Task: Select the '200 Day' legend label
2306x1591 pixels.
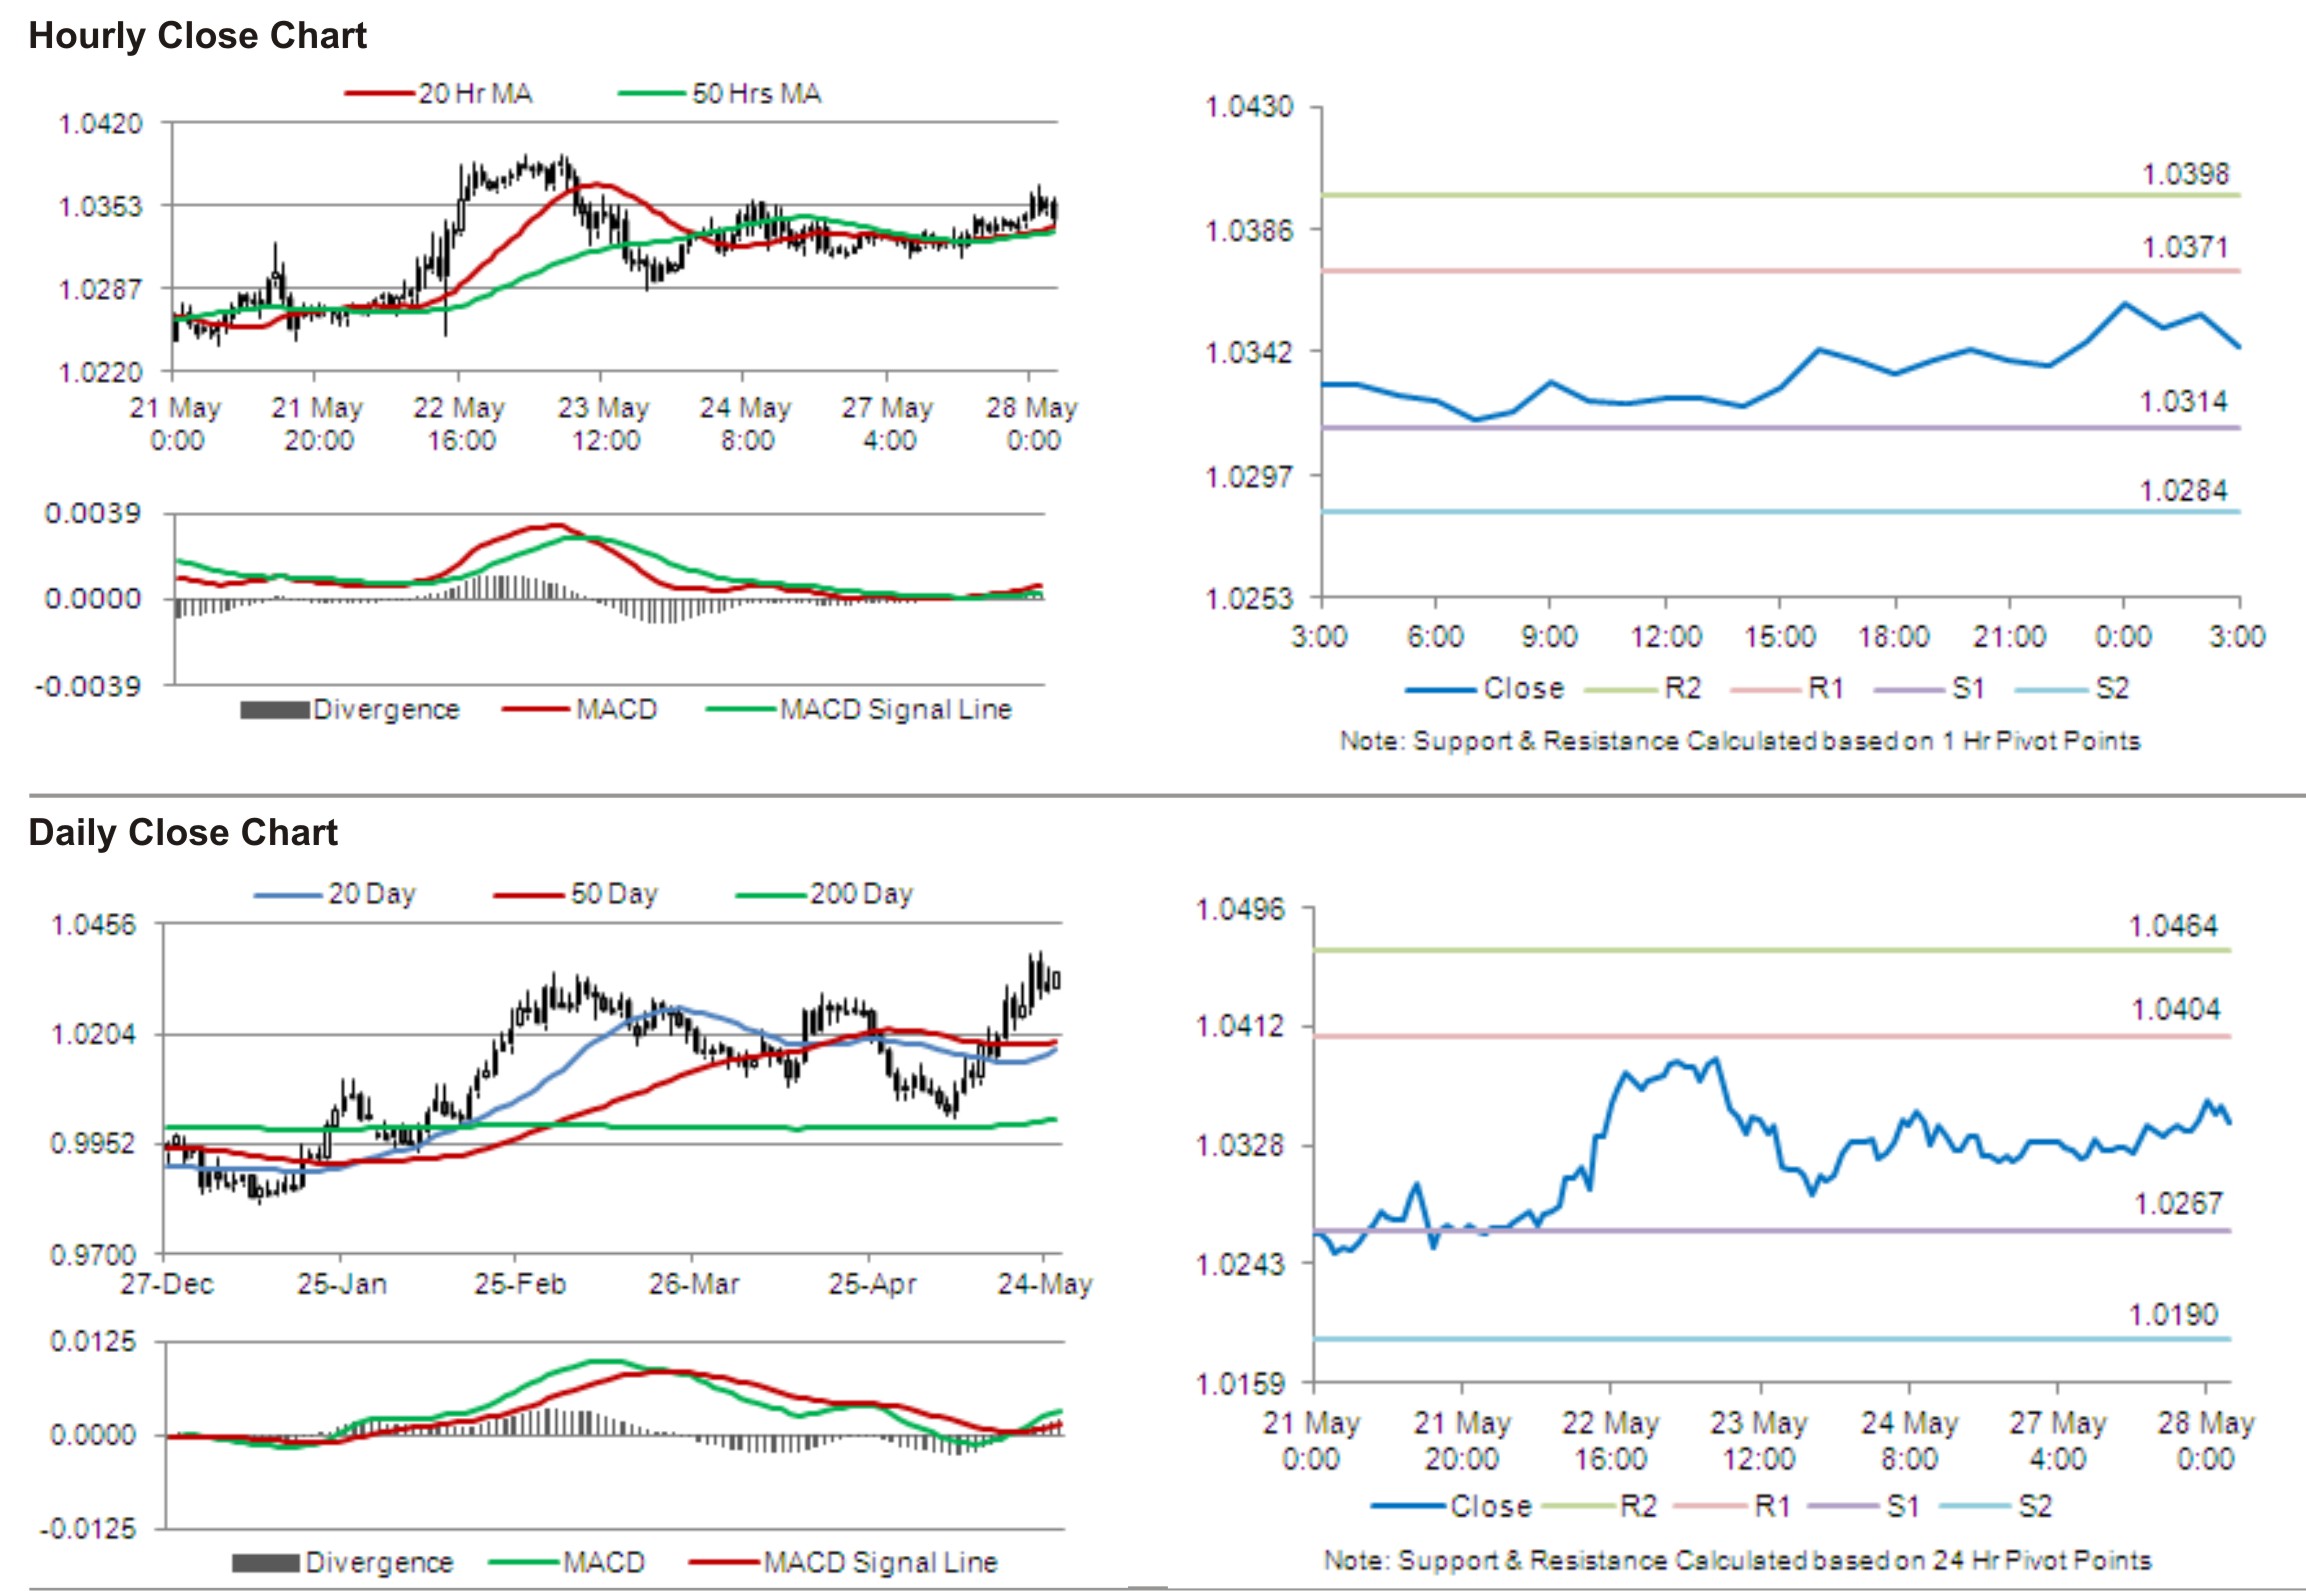Action: click(x=861, y=893)
